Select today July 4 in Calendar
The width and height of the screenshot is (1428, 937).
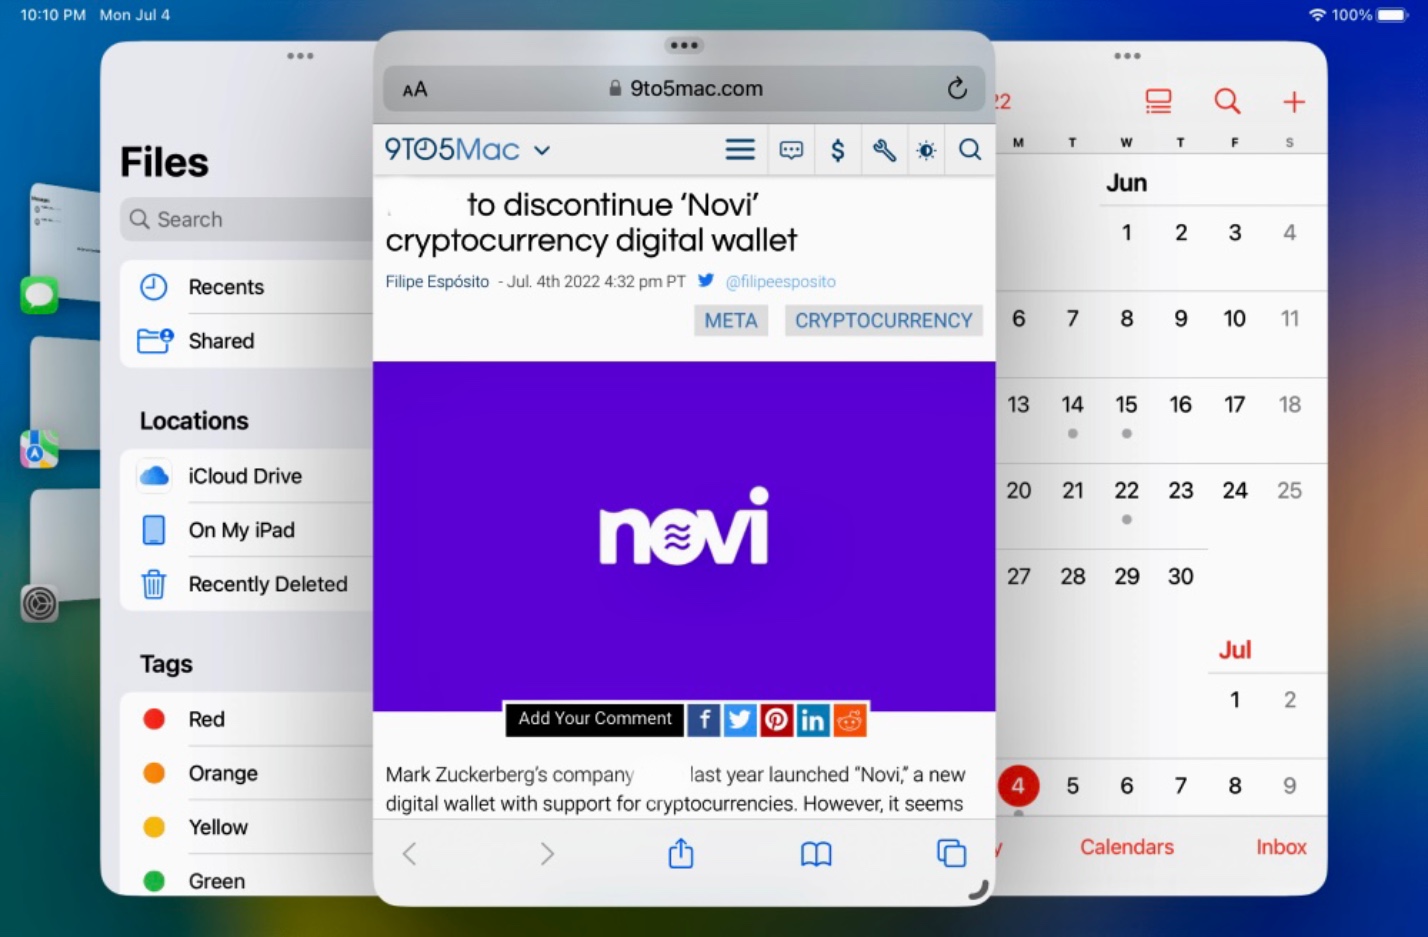click(1018, 786)
